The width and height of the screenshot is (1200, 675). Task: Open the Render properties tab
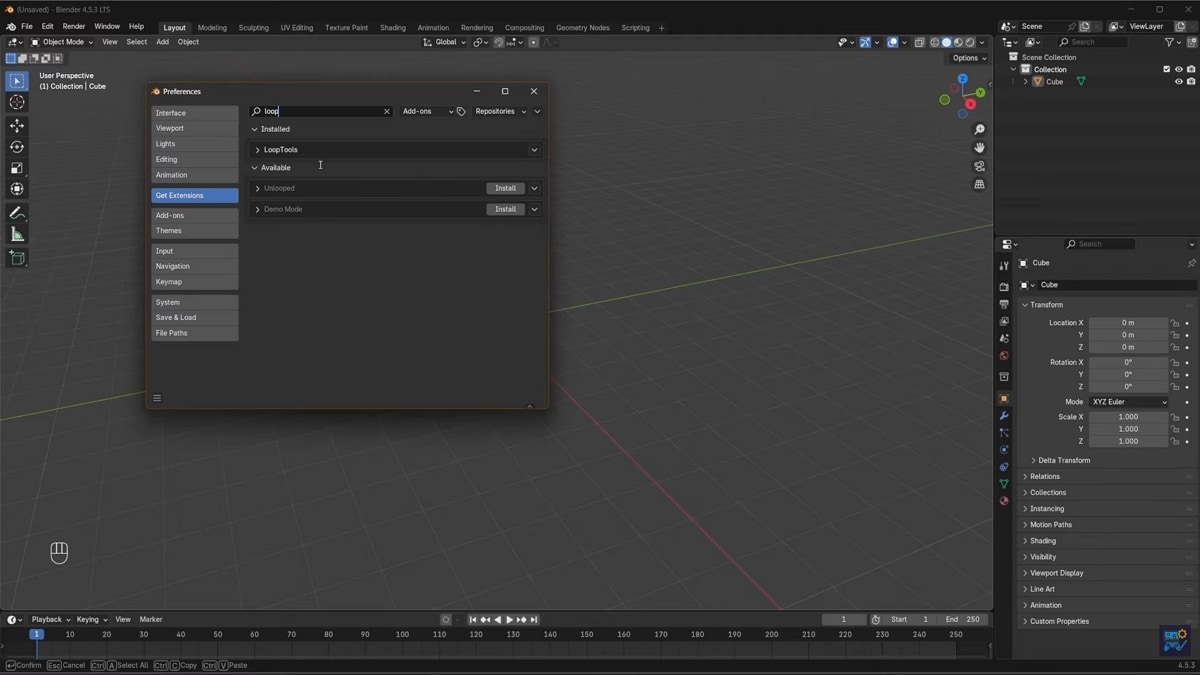1004,287
